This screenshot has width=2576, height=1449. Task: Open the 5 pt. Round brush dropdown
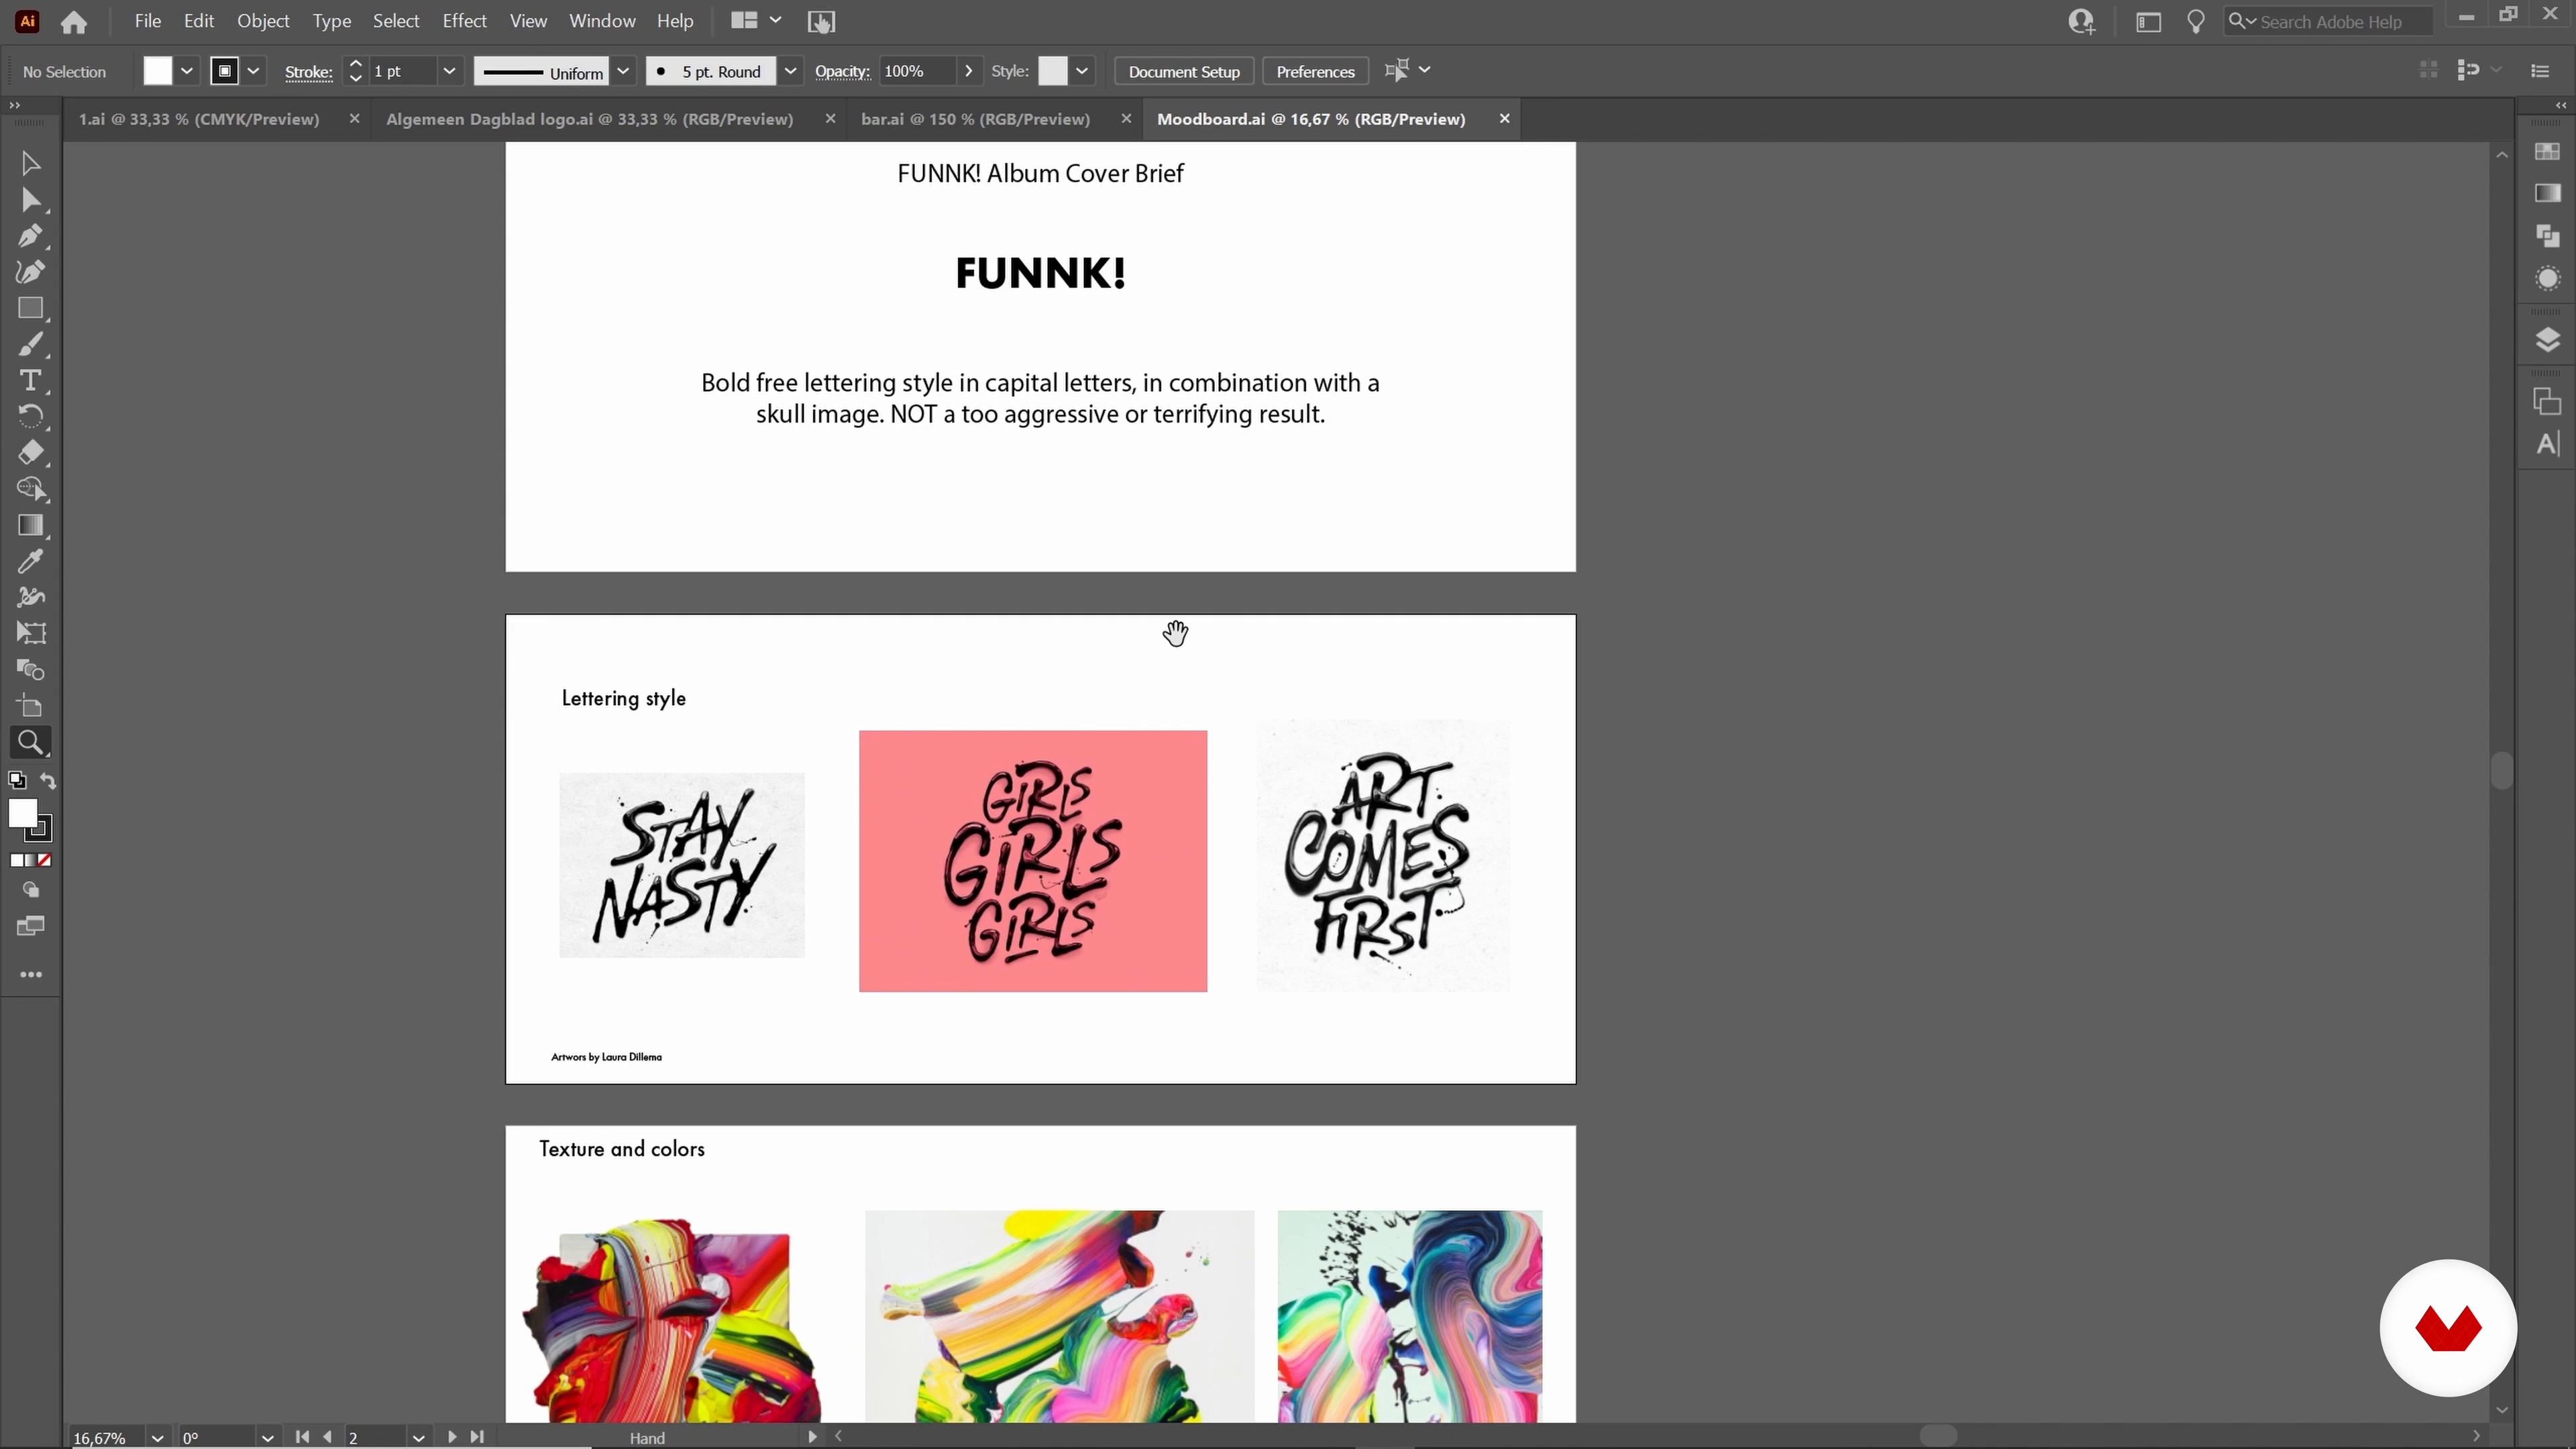tap(790, 71)
